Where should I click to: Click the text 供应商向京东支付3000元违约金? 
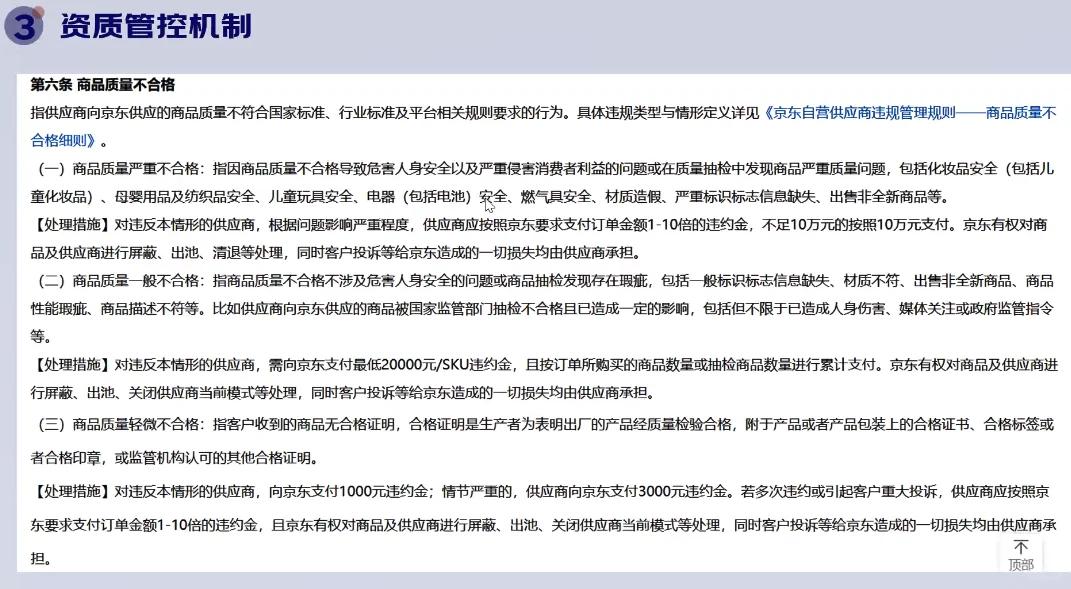(x=626, y=491)
